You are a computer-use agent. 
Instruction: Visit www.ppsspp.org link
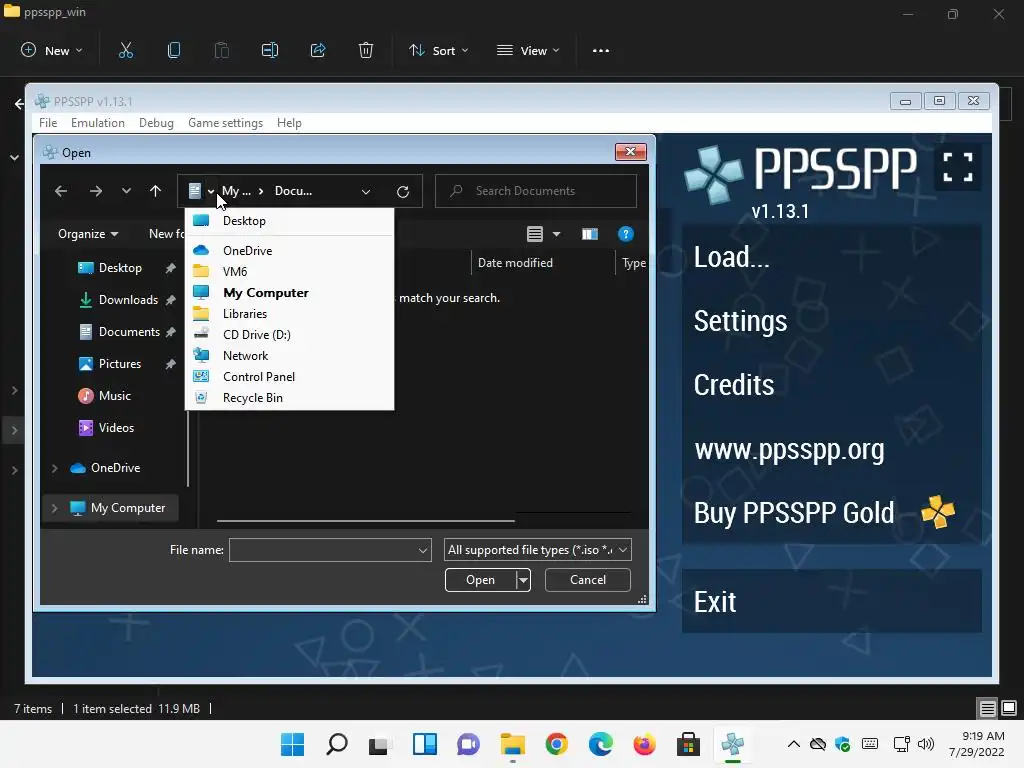[x=831, y=449]
